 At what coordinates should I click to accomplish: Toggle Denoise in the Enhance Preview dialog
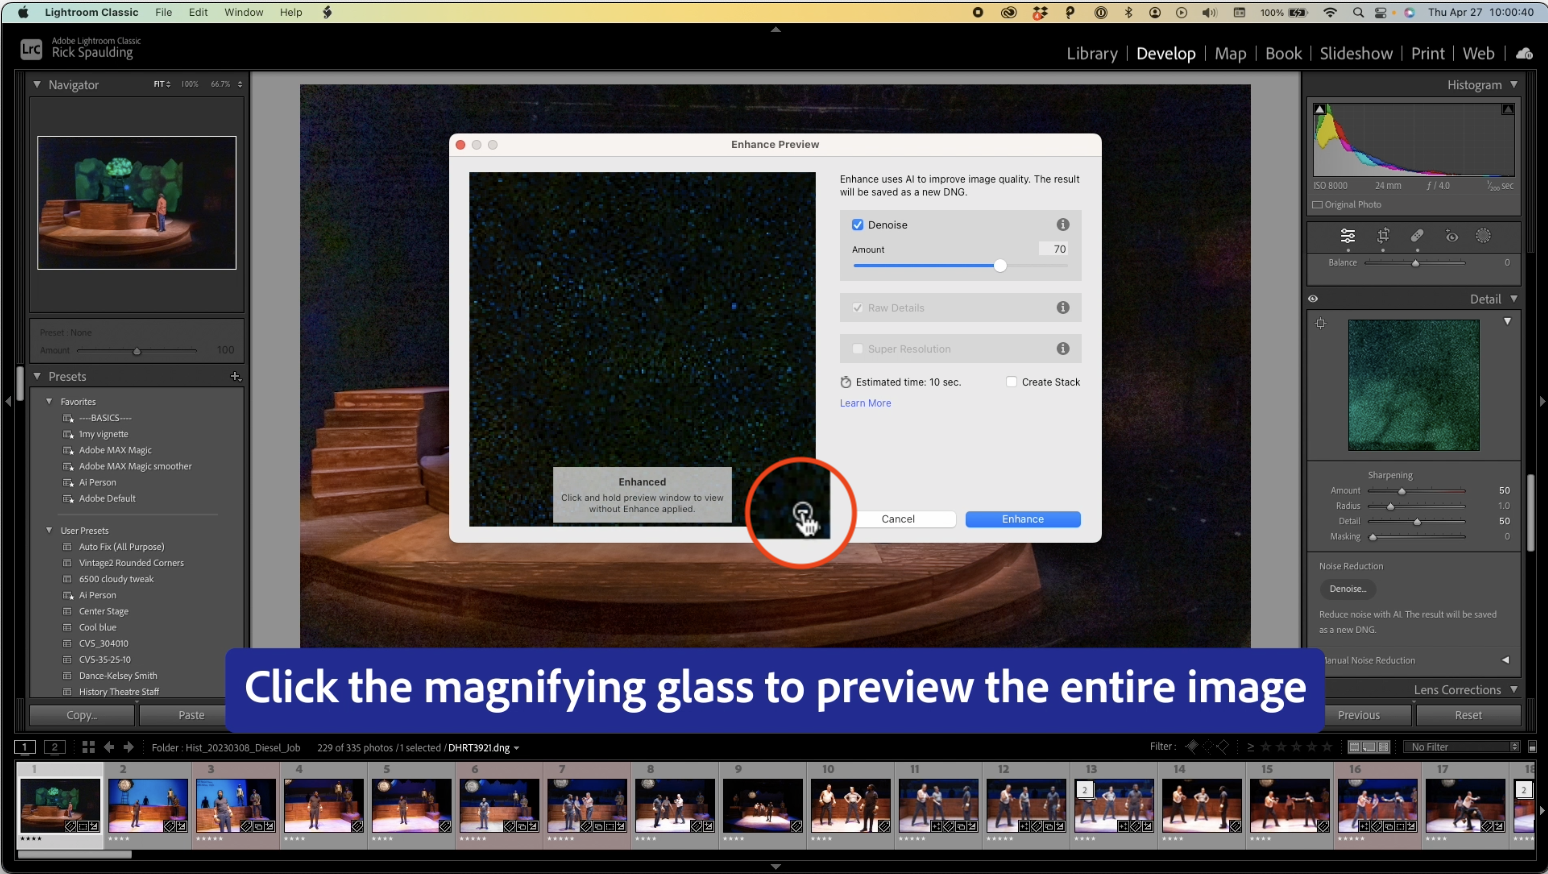[x=857, y=224]
